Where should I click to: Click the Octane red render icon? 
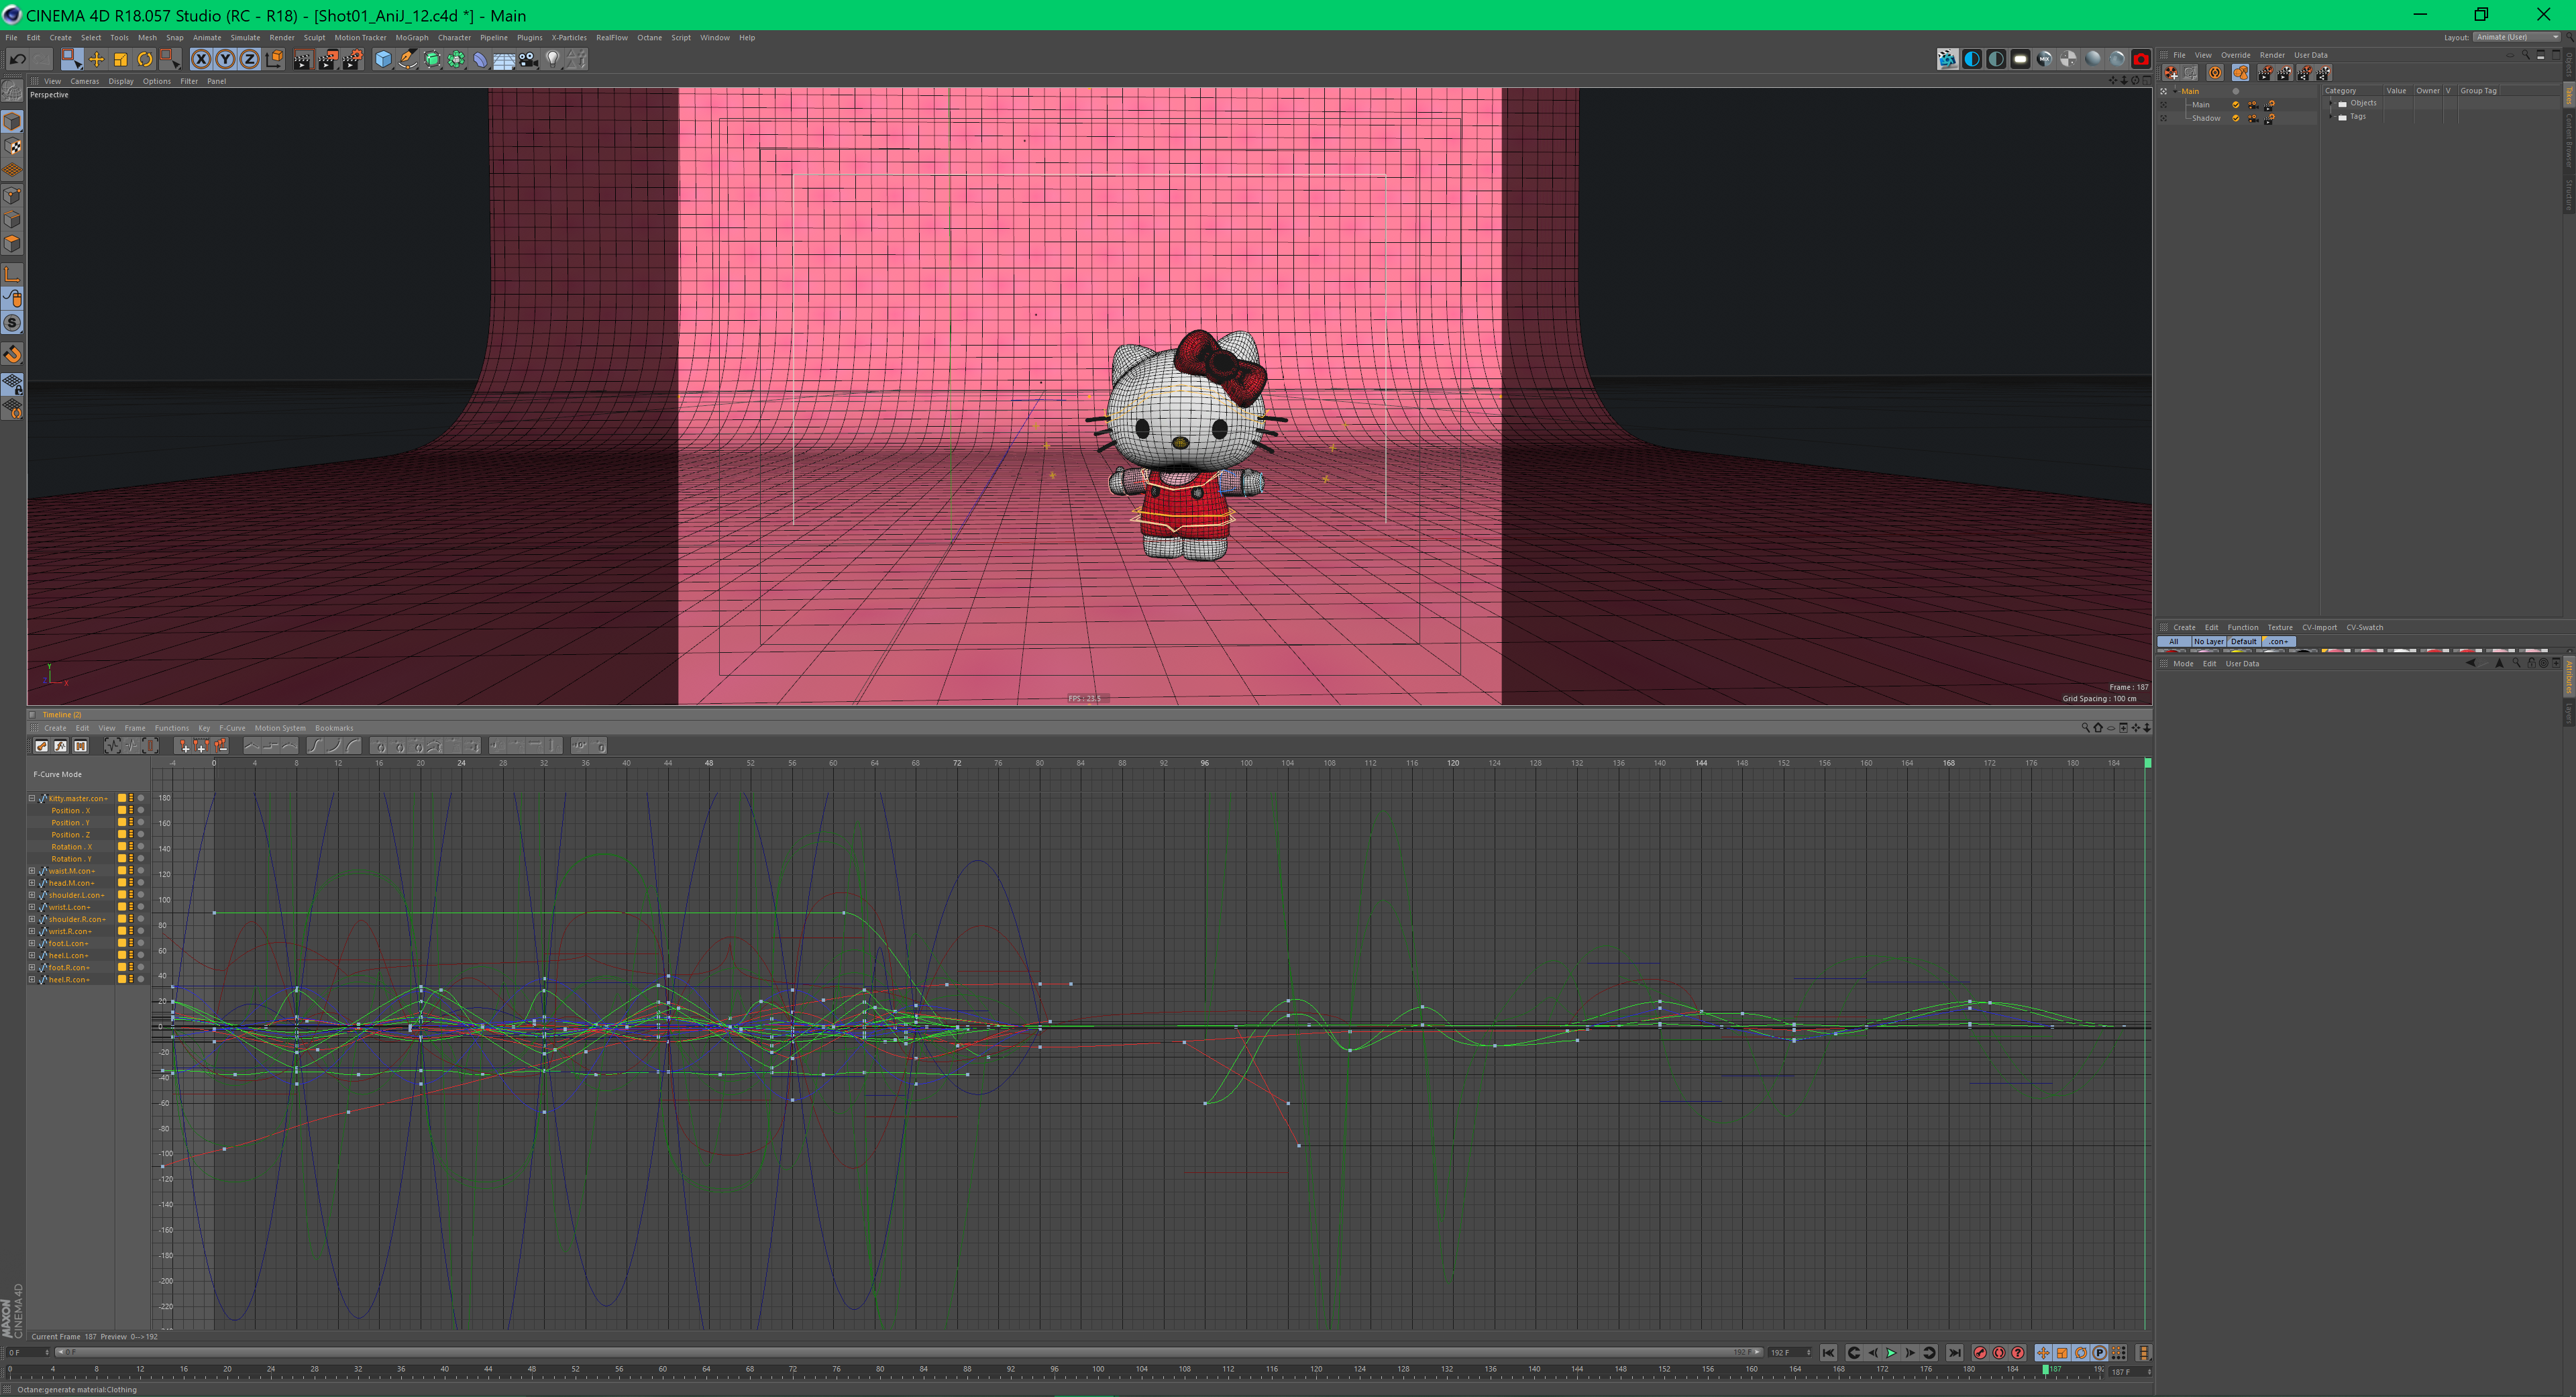(x=2140, y=59)
